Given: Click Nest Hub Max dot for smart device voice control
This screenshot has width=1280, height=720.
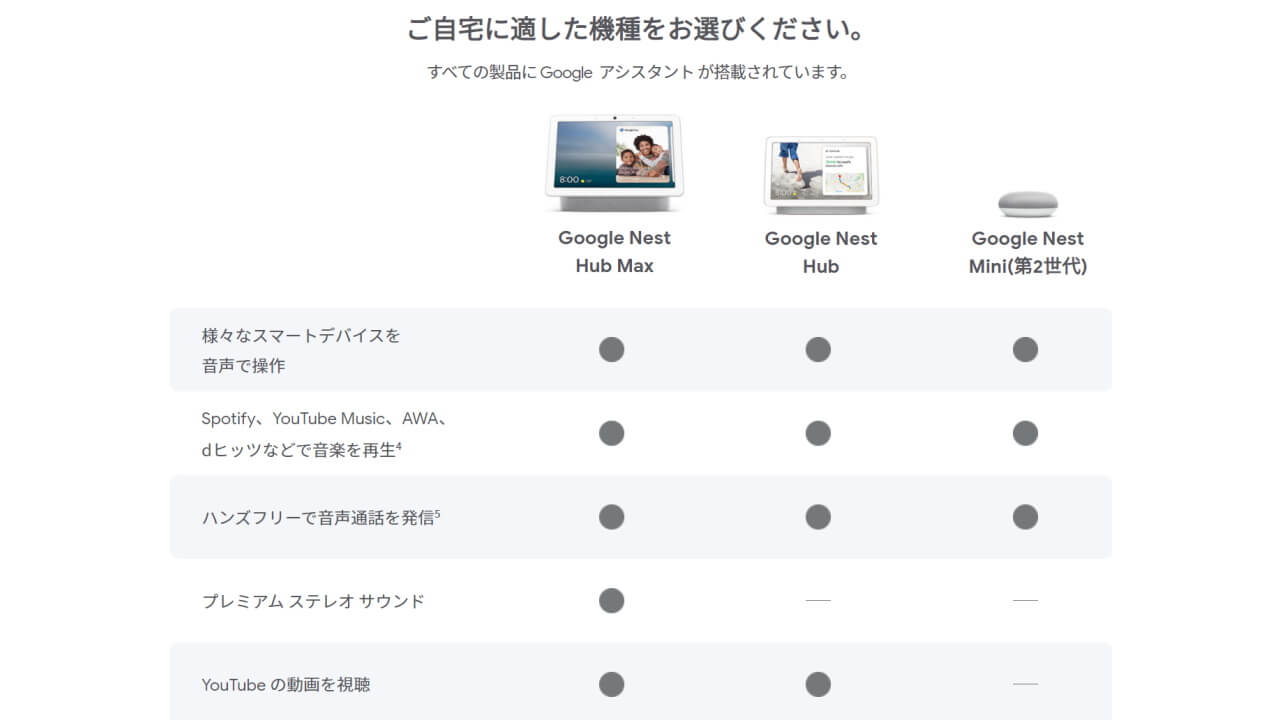Looking at the screenshot, I should [x=611, y=349].
